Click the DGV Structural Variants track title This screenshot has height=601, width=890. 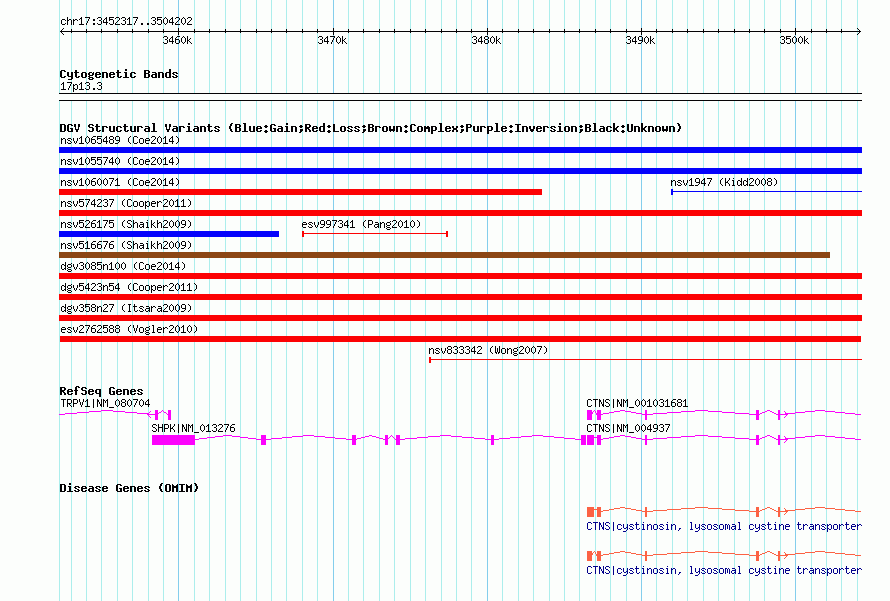(x=370, y=128)
